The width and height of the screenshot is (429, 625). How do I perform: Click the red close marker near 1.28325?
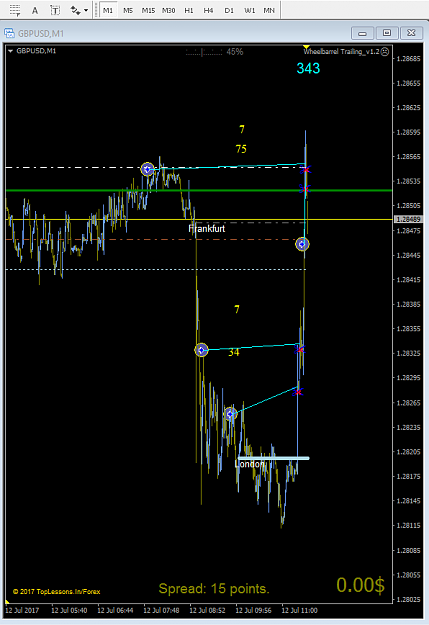click(x=299, y=350)
